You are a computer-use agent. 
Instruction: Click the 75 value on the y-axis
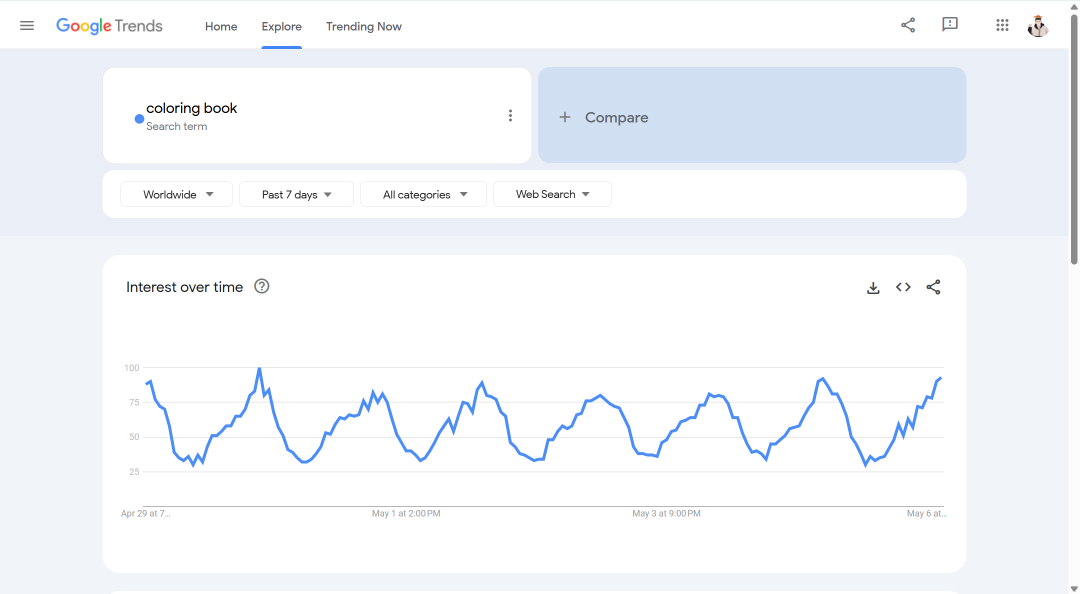point(134,402)
